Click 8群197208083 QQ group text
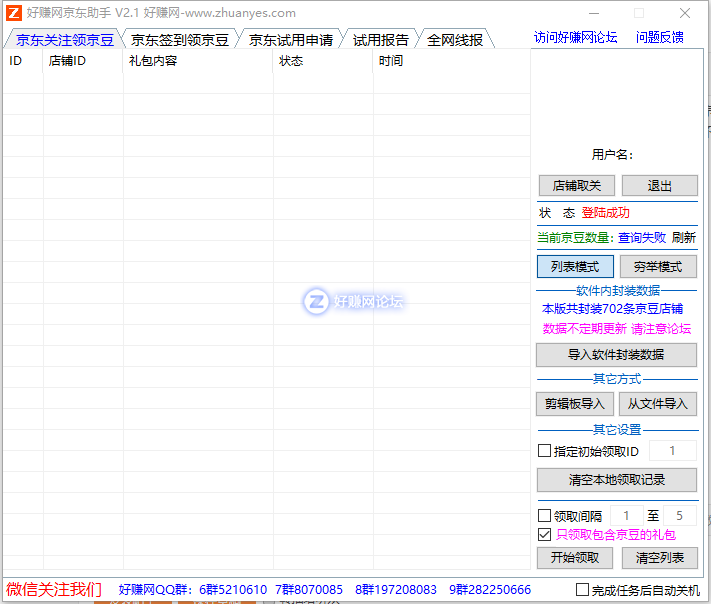This screenshot has width=711, height=604. (396, 589)
